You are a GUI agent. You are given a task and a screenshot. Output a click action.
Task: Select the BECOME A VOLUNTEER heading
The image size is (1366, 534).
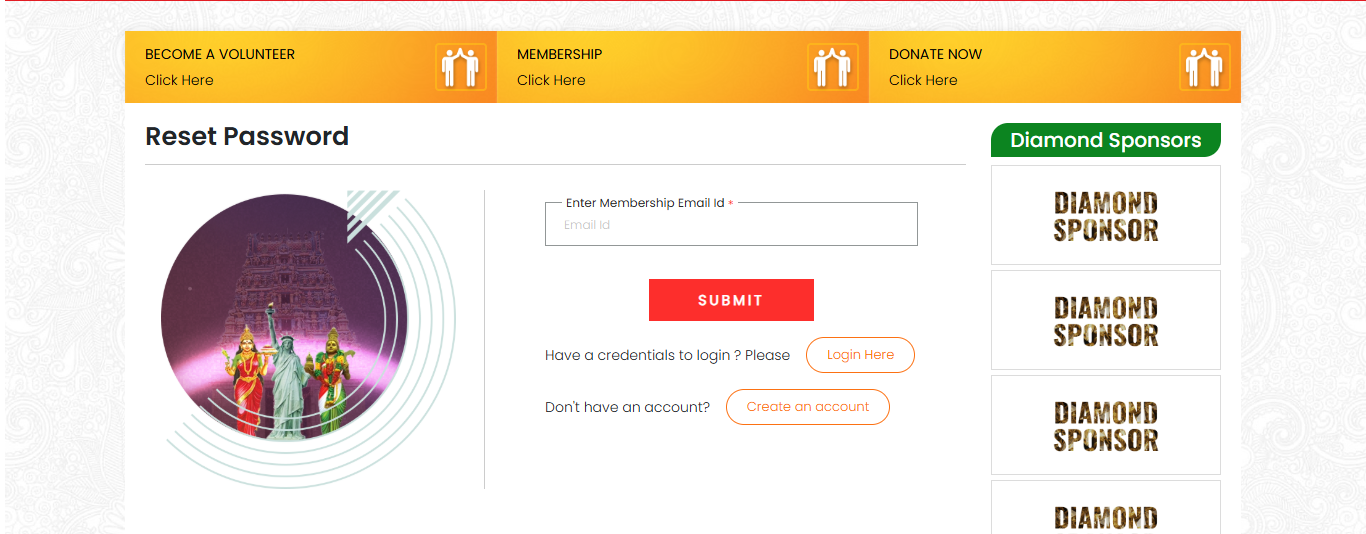[220, 54]
